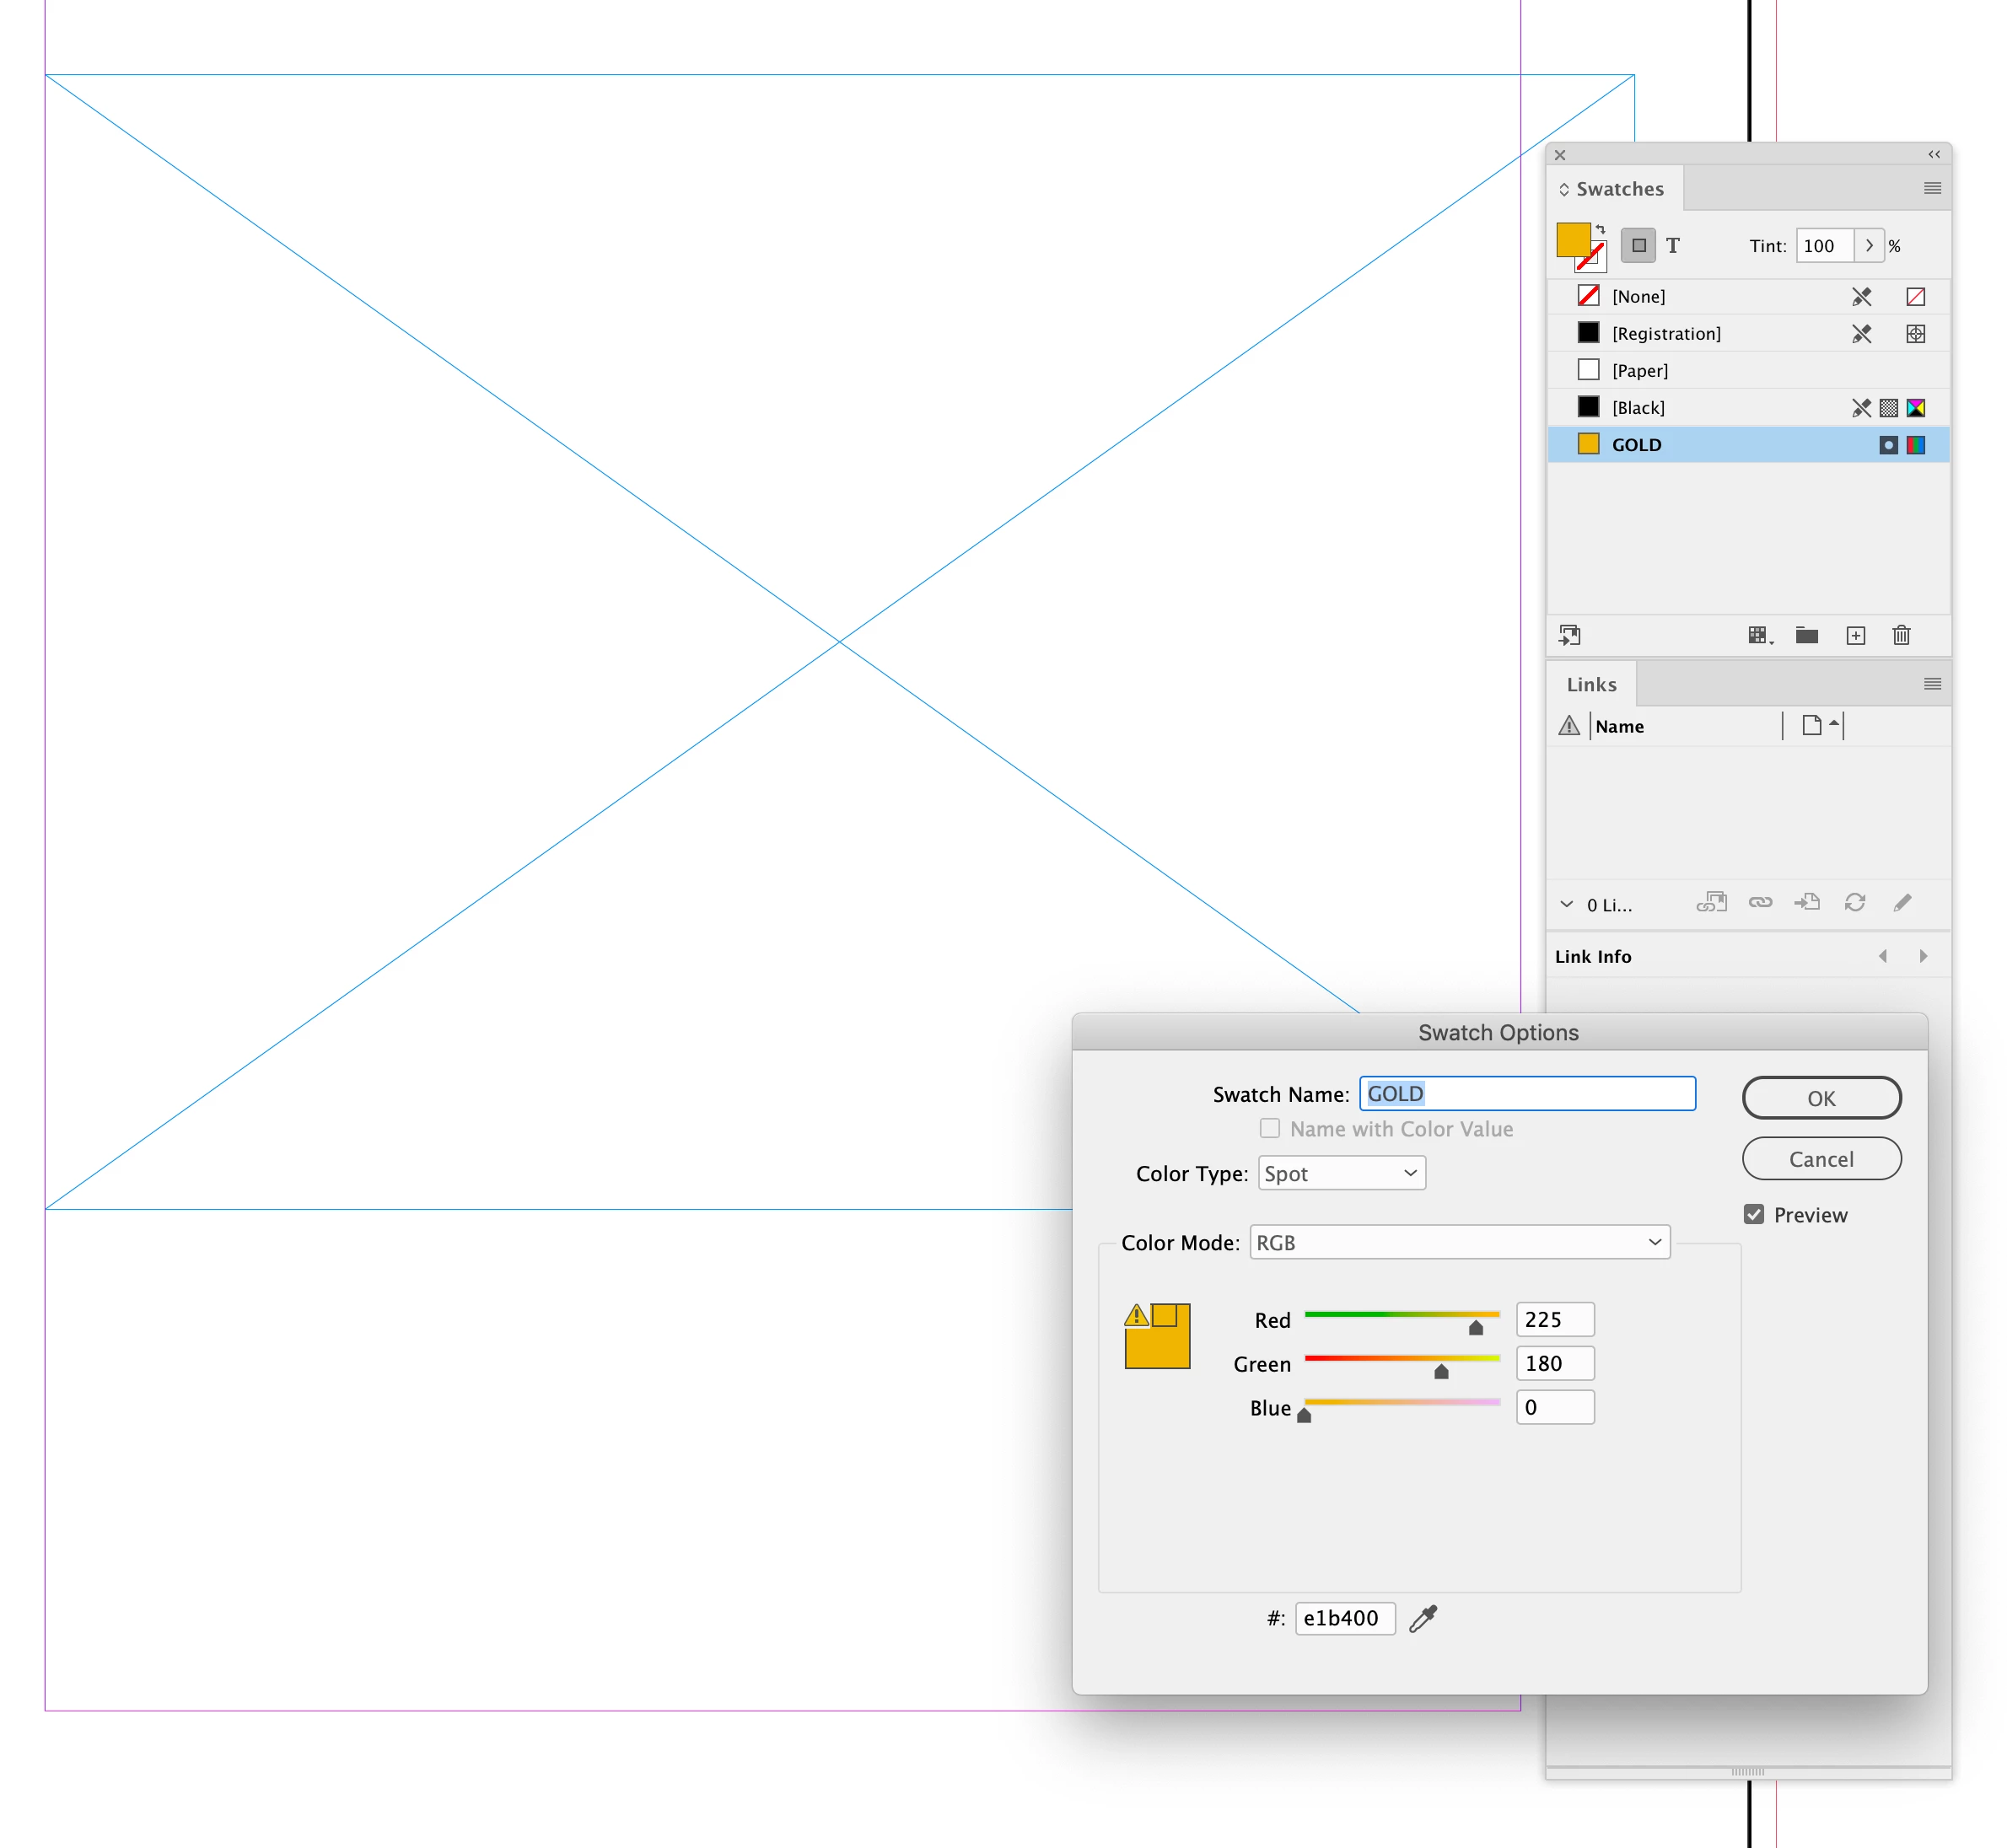
Task: Open the Swatches panel menu
Action: [x=1932, y=188]
